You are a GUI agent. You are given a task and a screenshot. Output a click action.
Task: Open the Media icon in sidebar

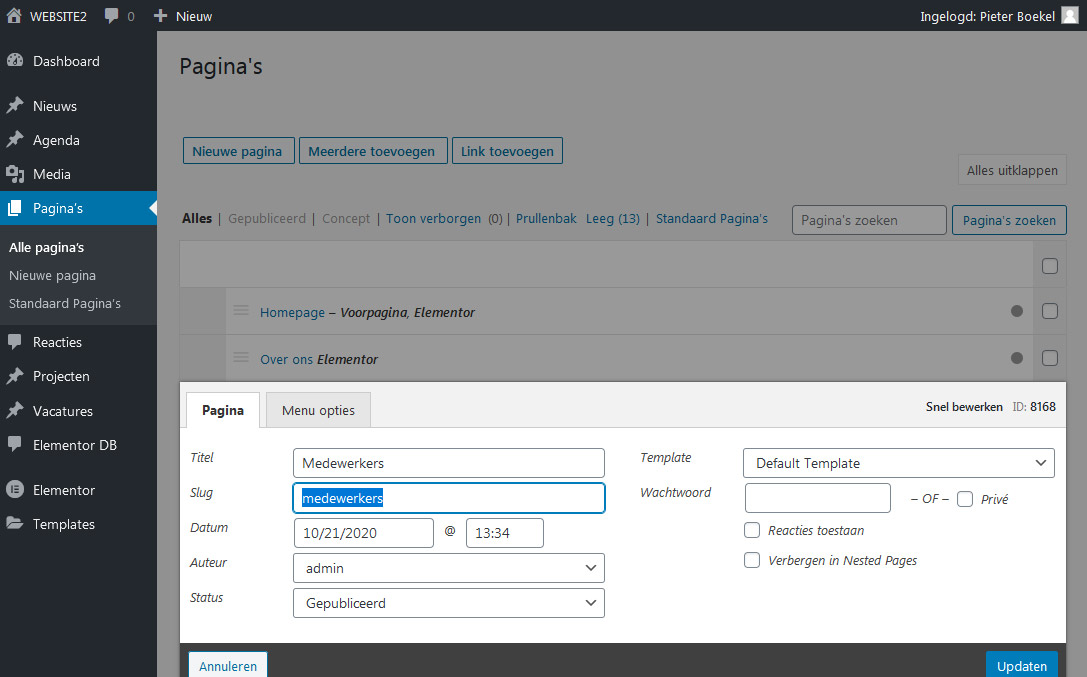coord(15,174)
